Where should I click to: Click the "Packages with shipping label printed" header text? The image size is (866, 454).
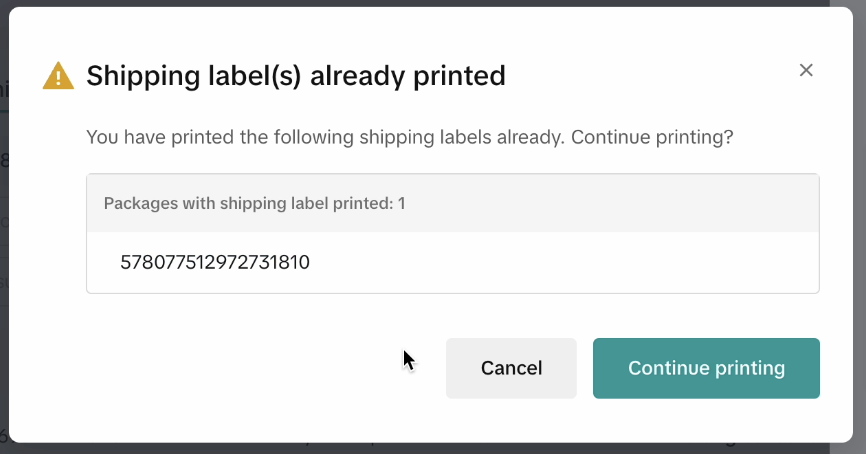pyautogui.click(x=247, y=203)
